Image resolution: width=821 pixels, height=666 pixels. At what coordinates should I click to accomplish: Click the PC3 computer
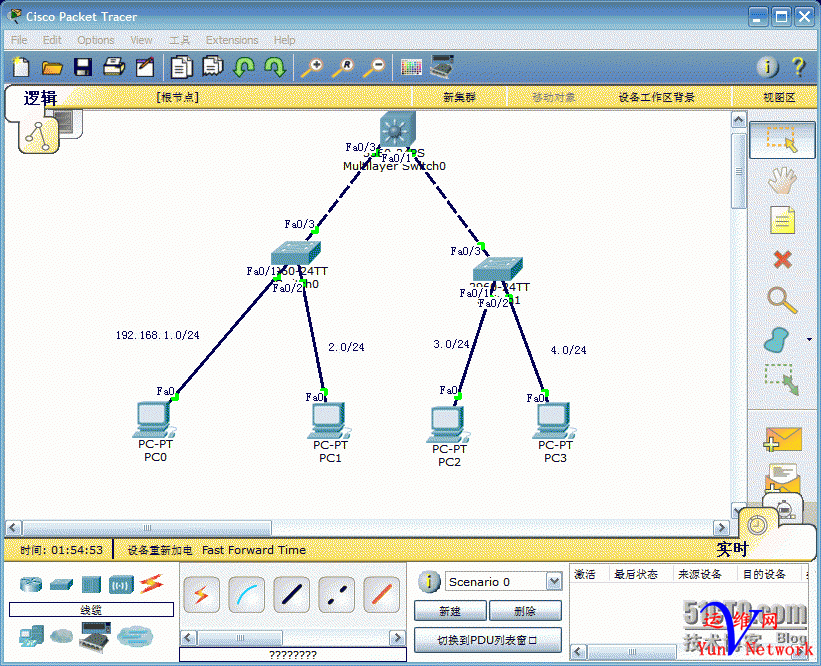coord(554,420)
